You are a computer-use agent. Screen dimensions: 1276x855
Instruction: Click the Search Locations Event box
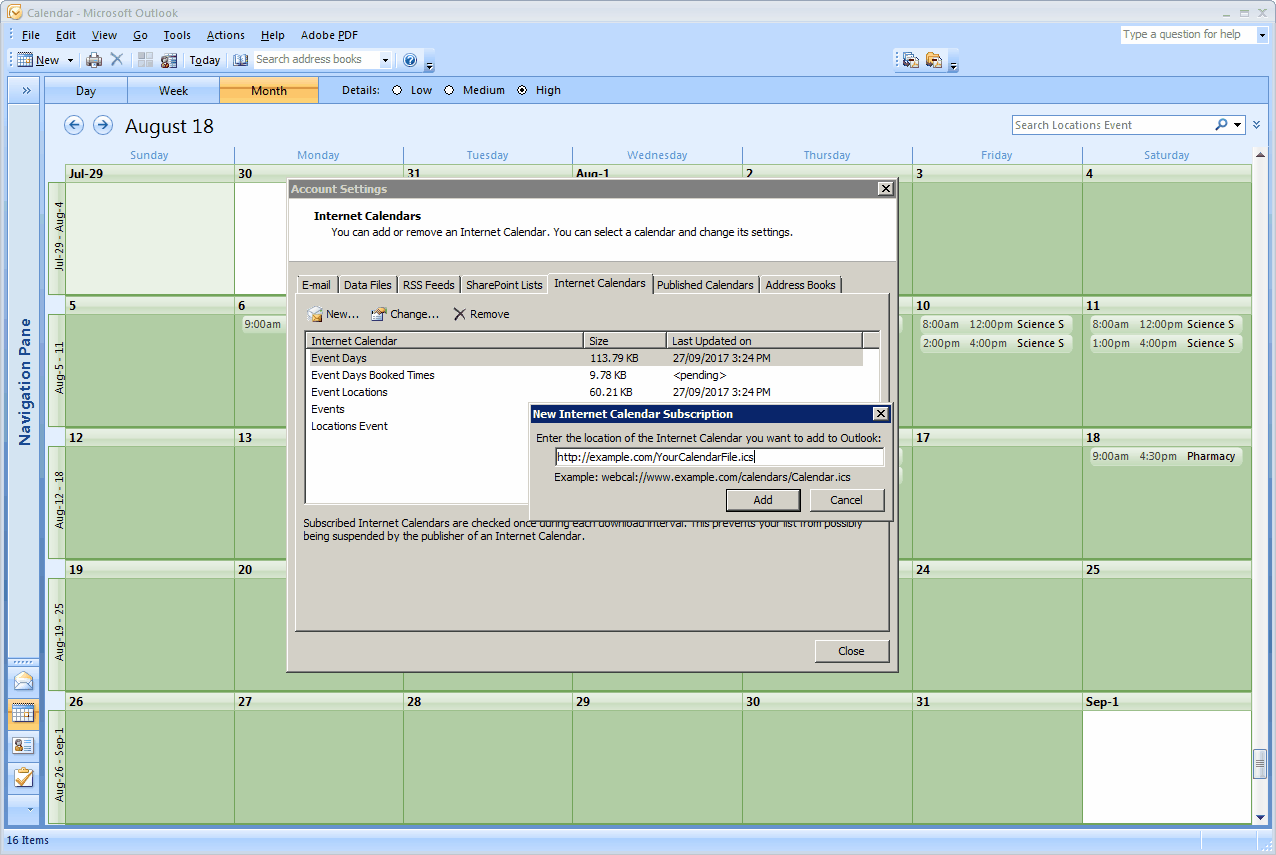1112,125
